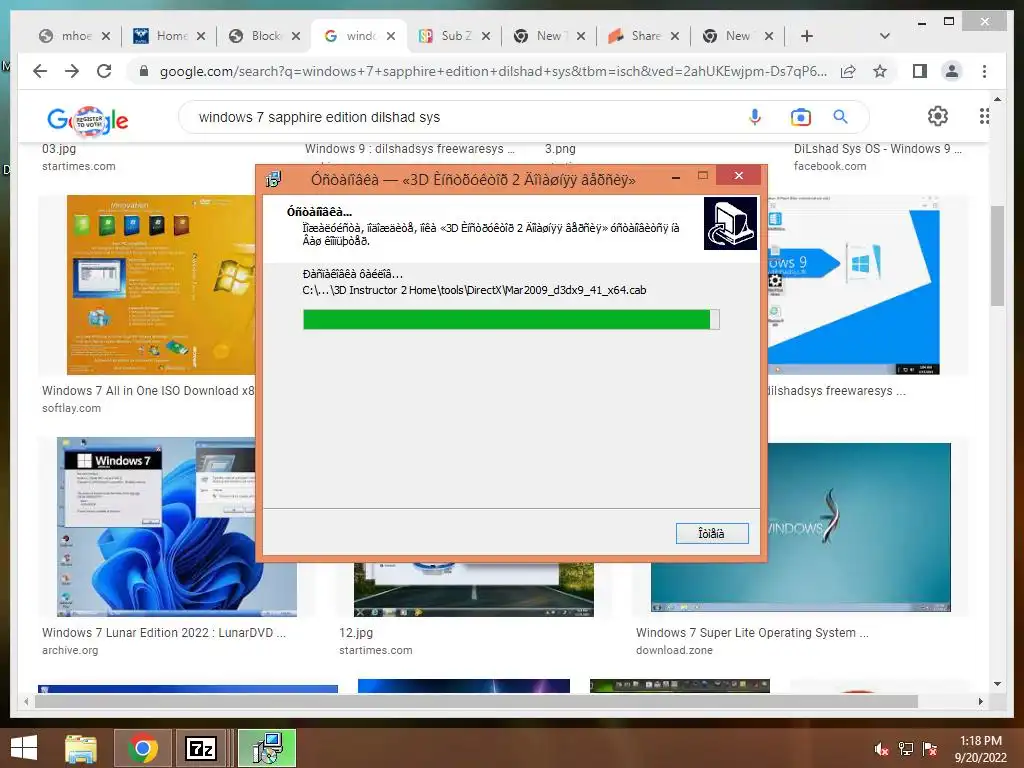
Task: Click the horizontal scrollbar thumb
Action: (x=476, y=701)
